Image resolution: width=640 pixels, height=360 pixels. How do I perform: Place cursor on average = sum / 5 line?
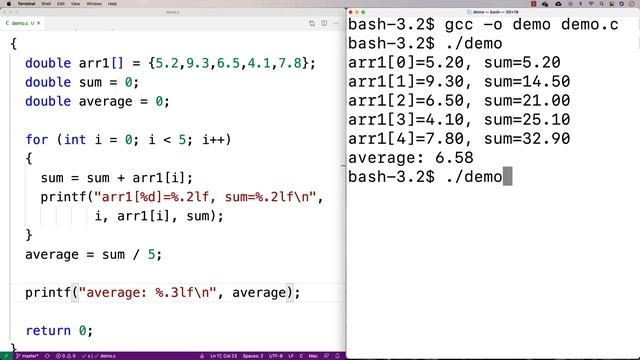(x=93, y=255)
